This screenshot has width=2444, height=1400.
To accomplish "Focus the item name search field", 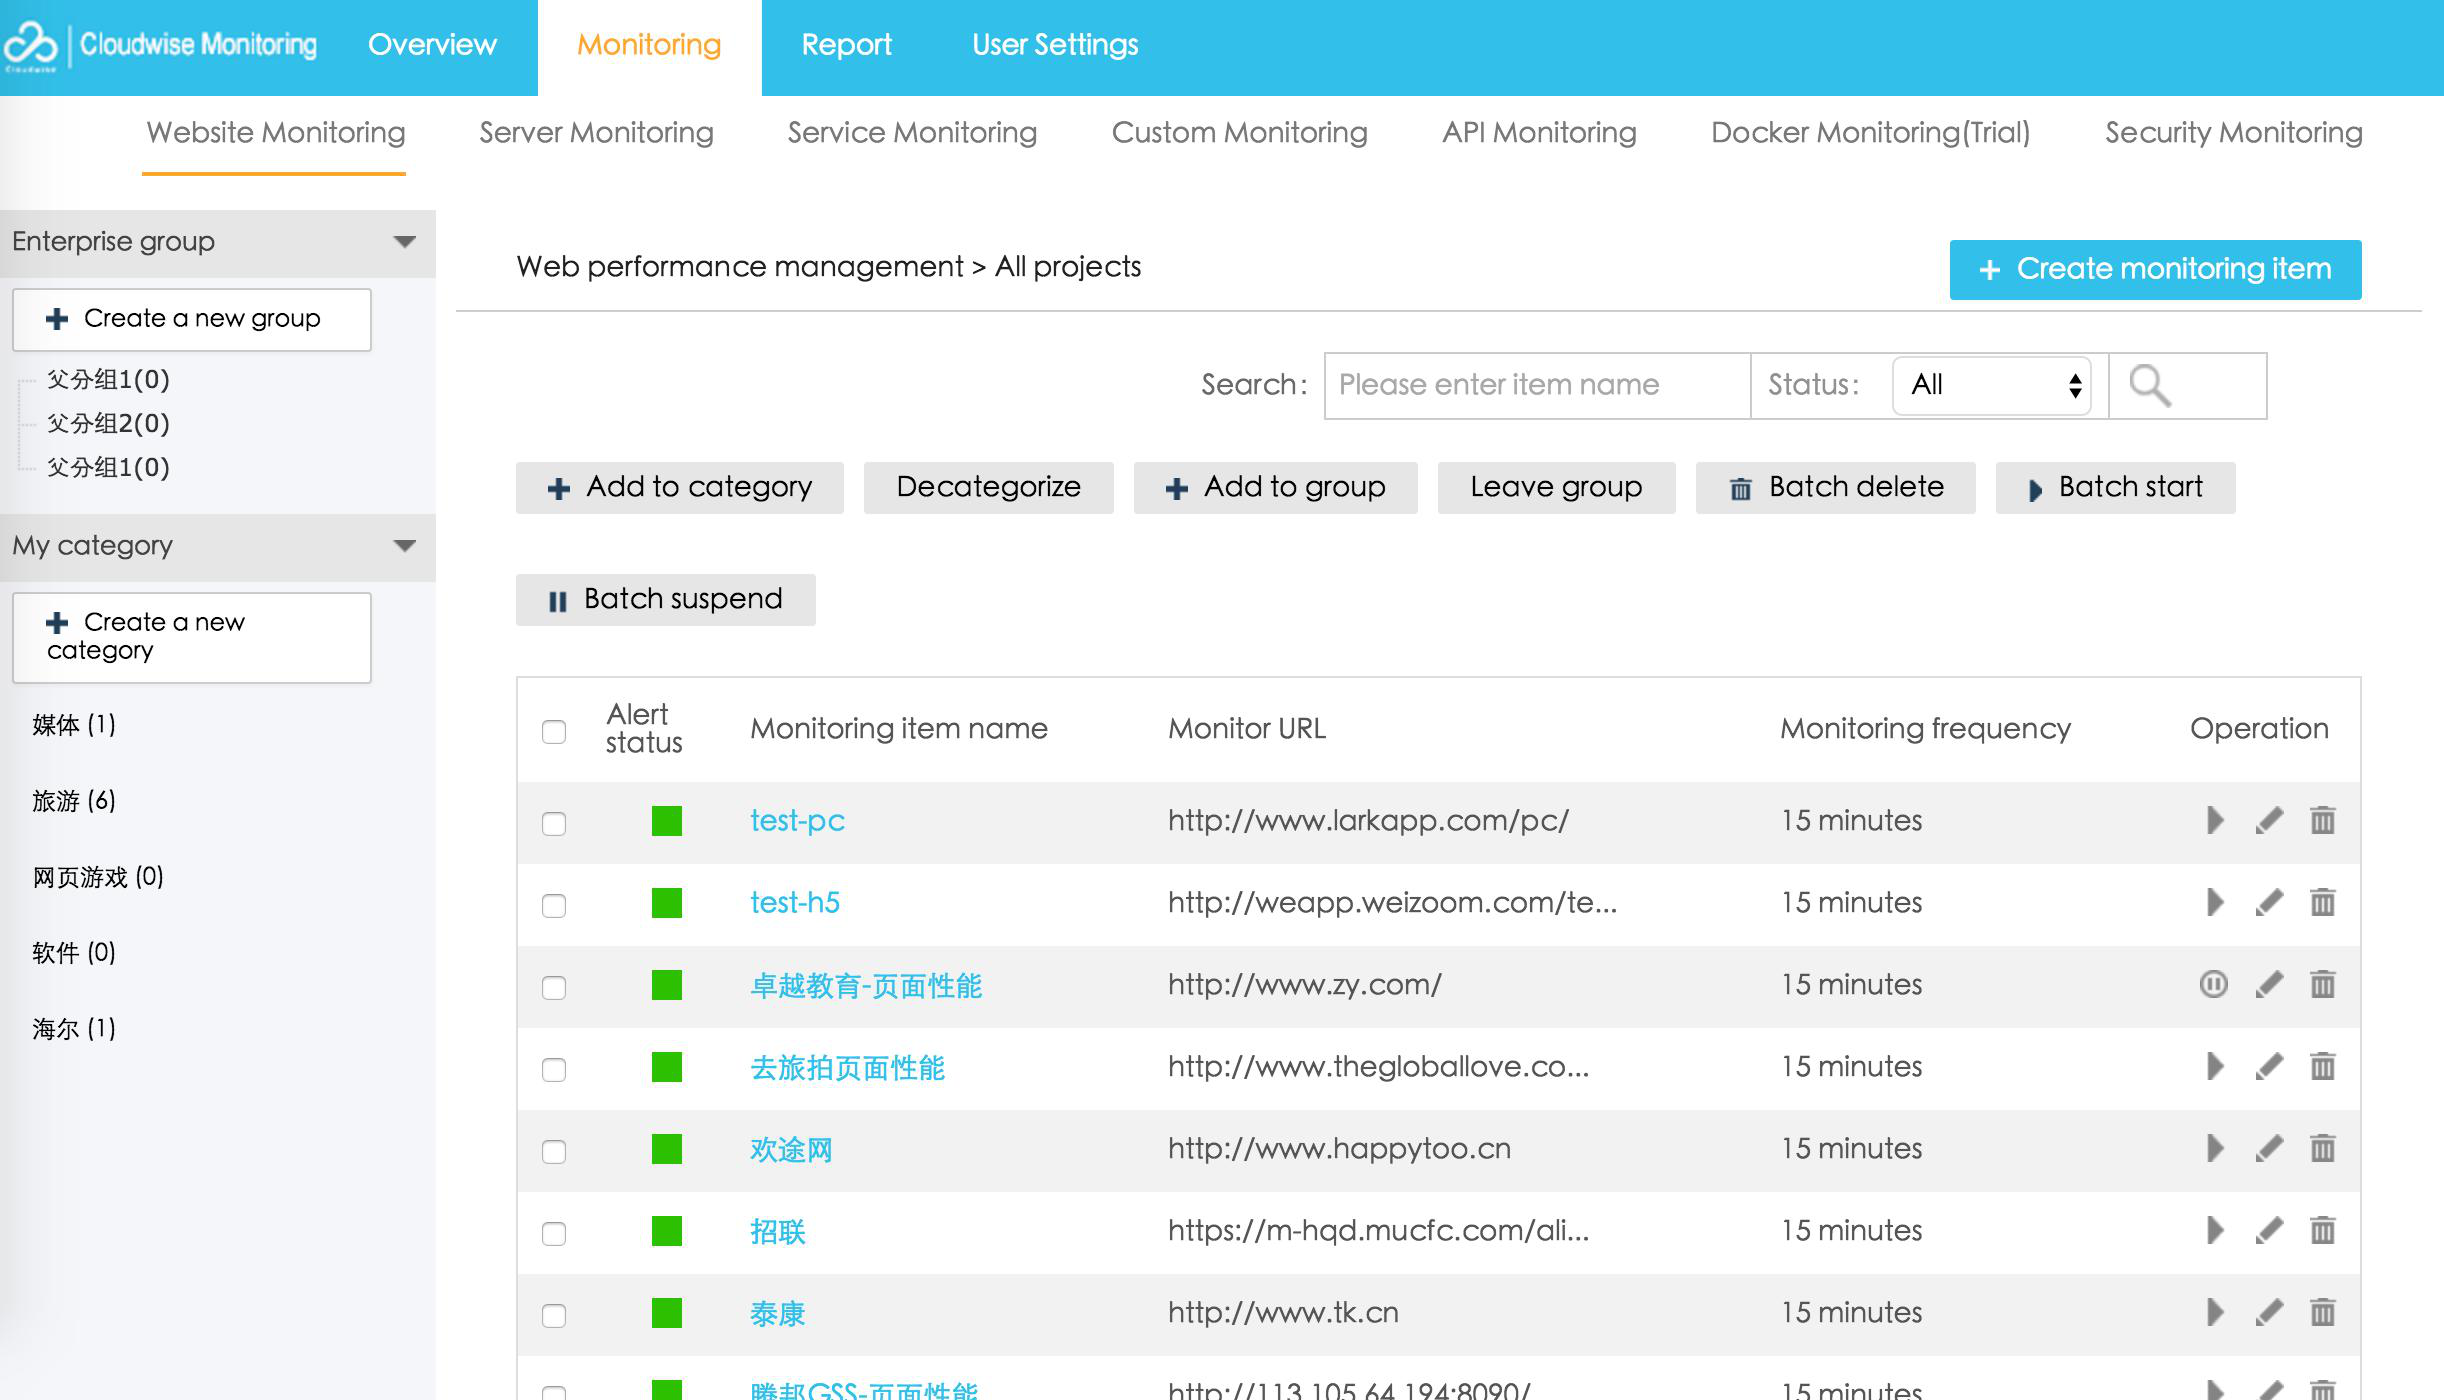I will click(x=1536, y=385).
